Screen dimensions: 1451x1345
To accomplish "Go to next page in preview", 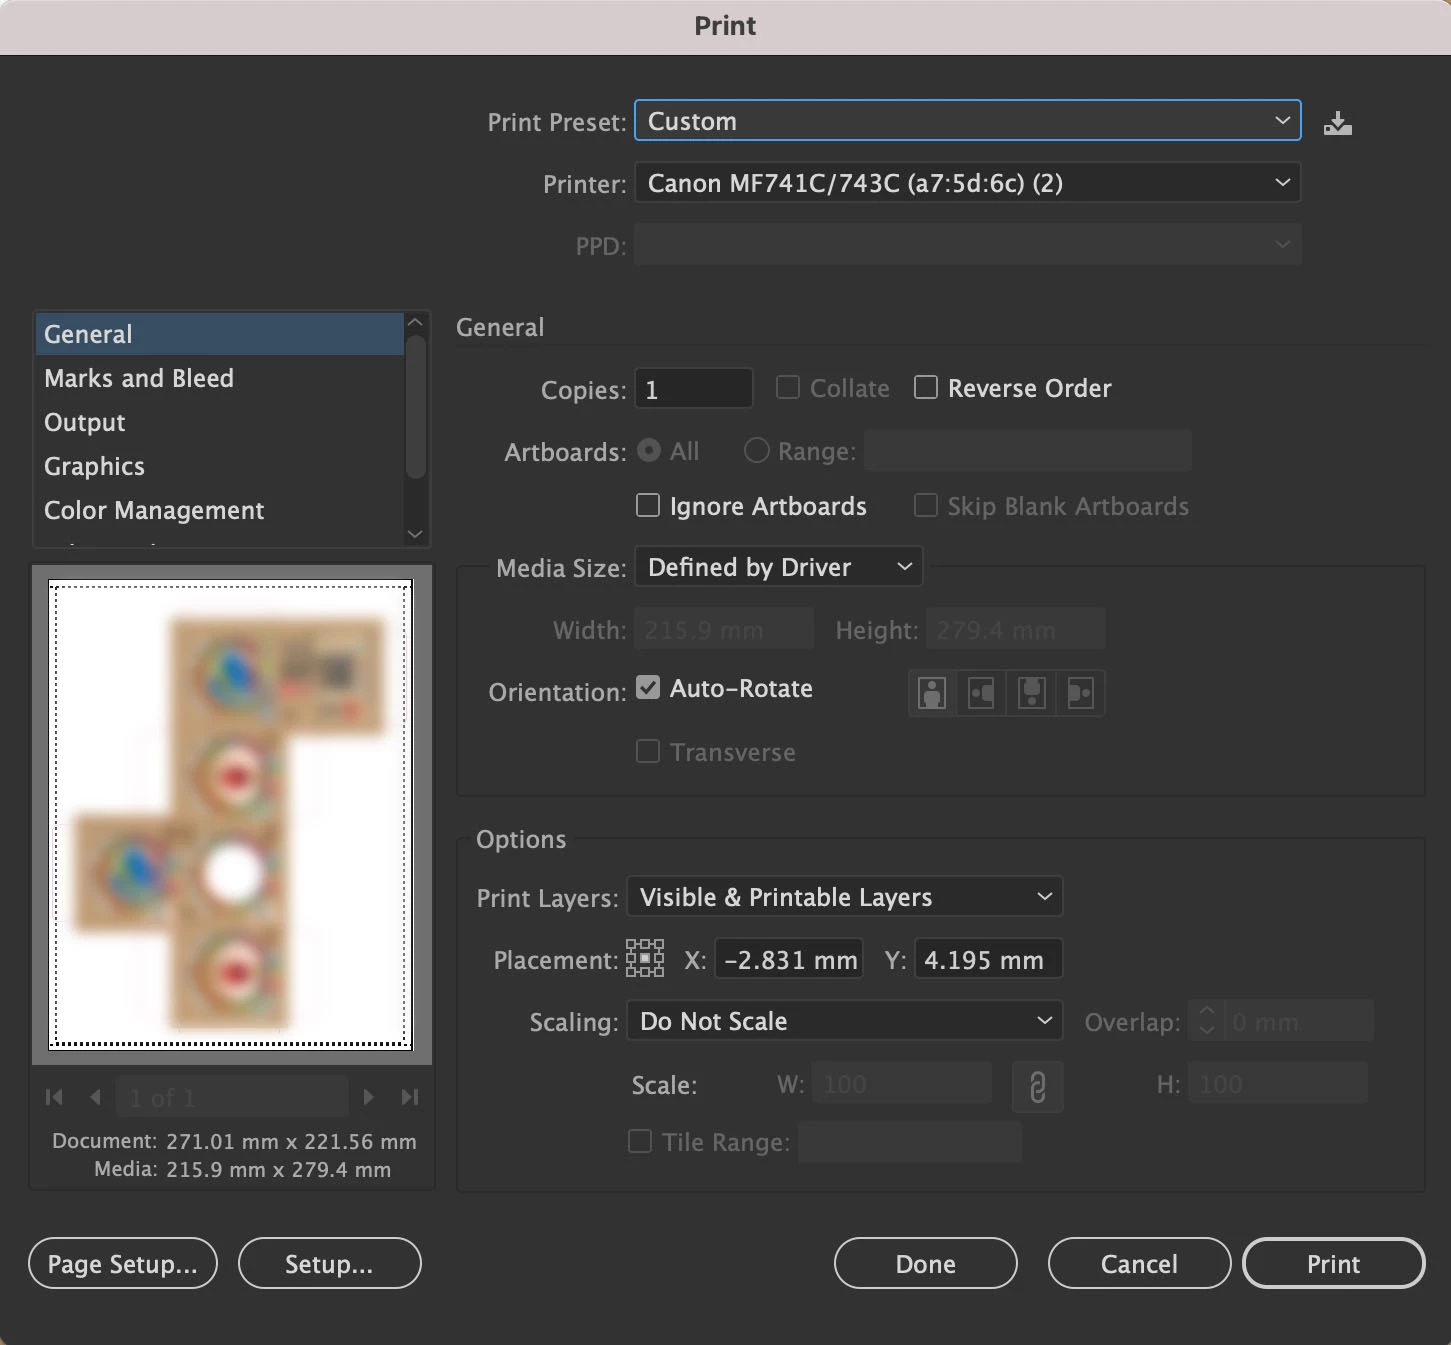I will coord(368,1097).
